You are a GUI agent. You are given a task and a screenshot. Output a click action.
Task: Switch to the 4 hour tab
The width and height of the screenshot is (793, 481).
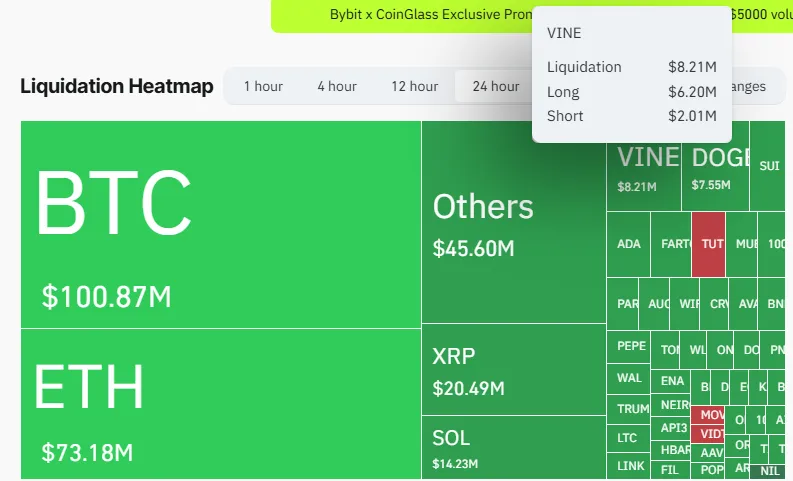coord(337,86)
